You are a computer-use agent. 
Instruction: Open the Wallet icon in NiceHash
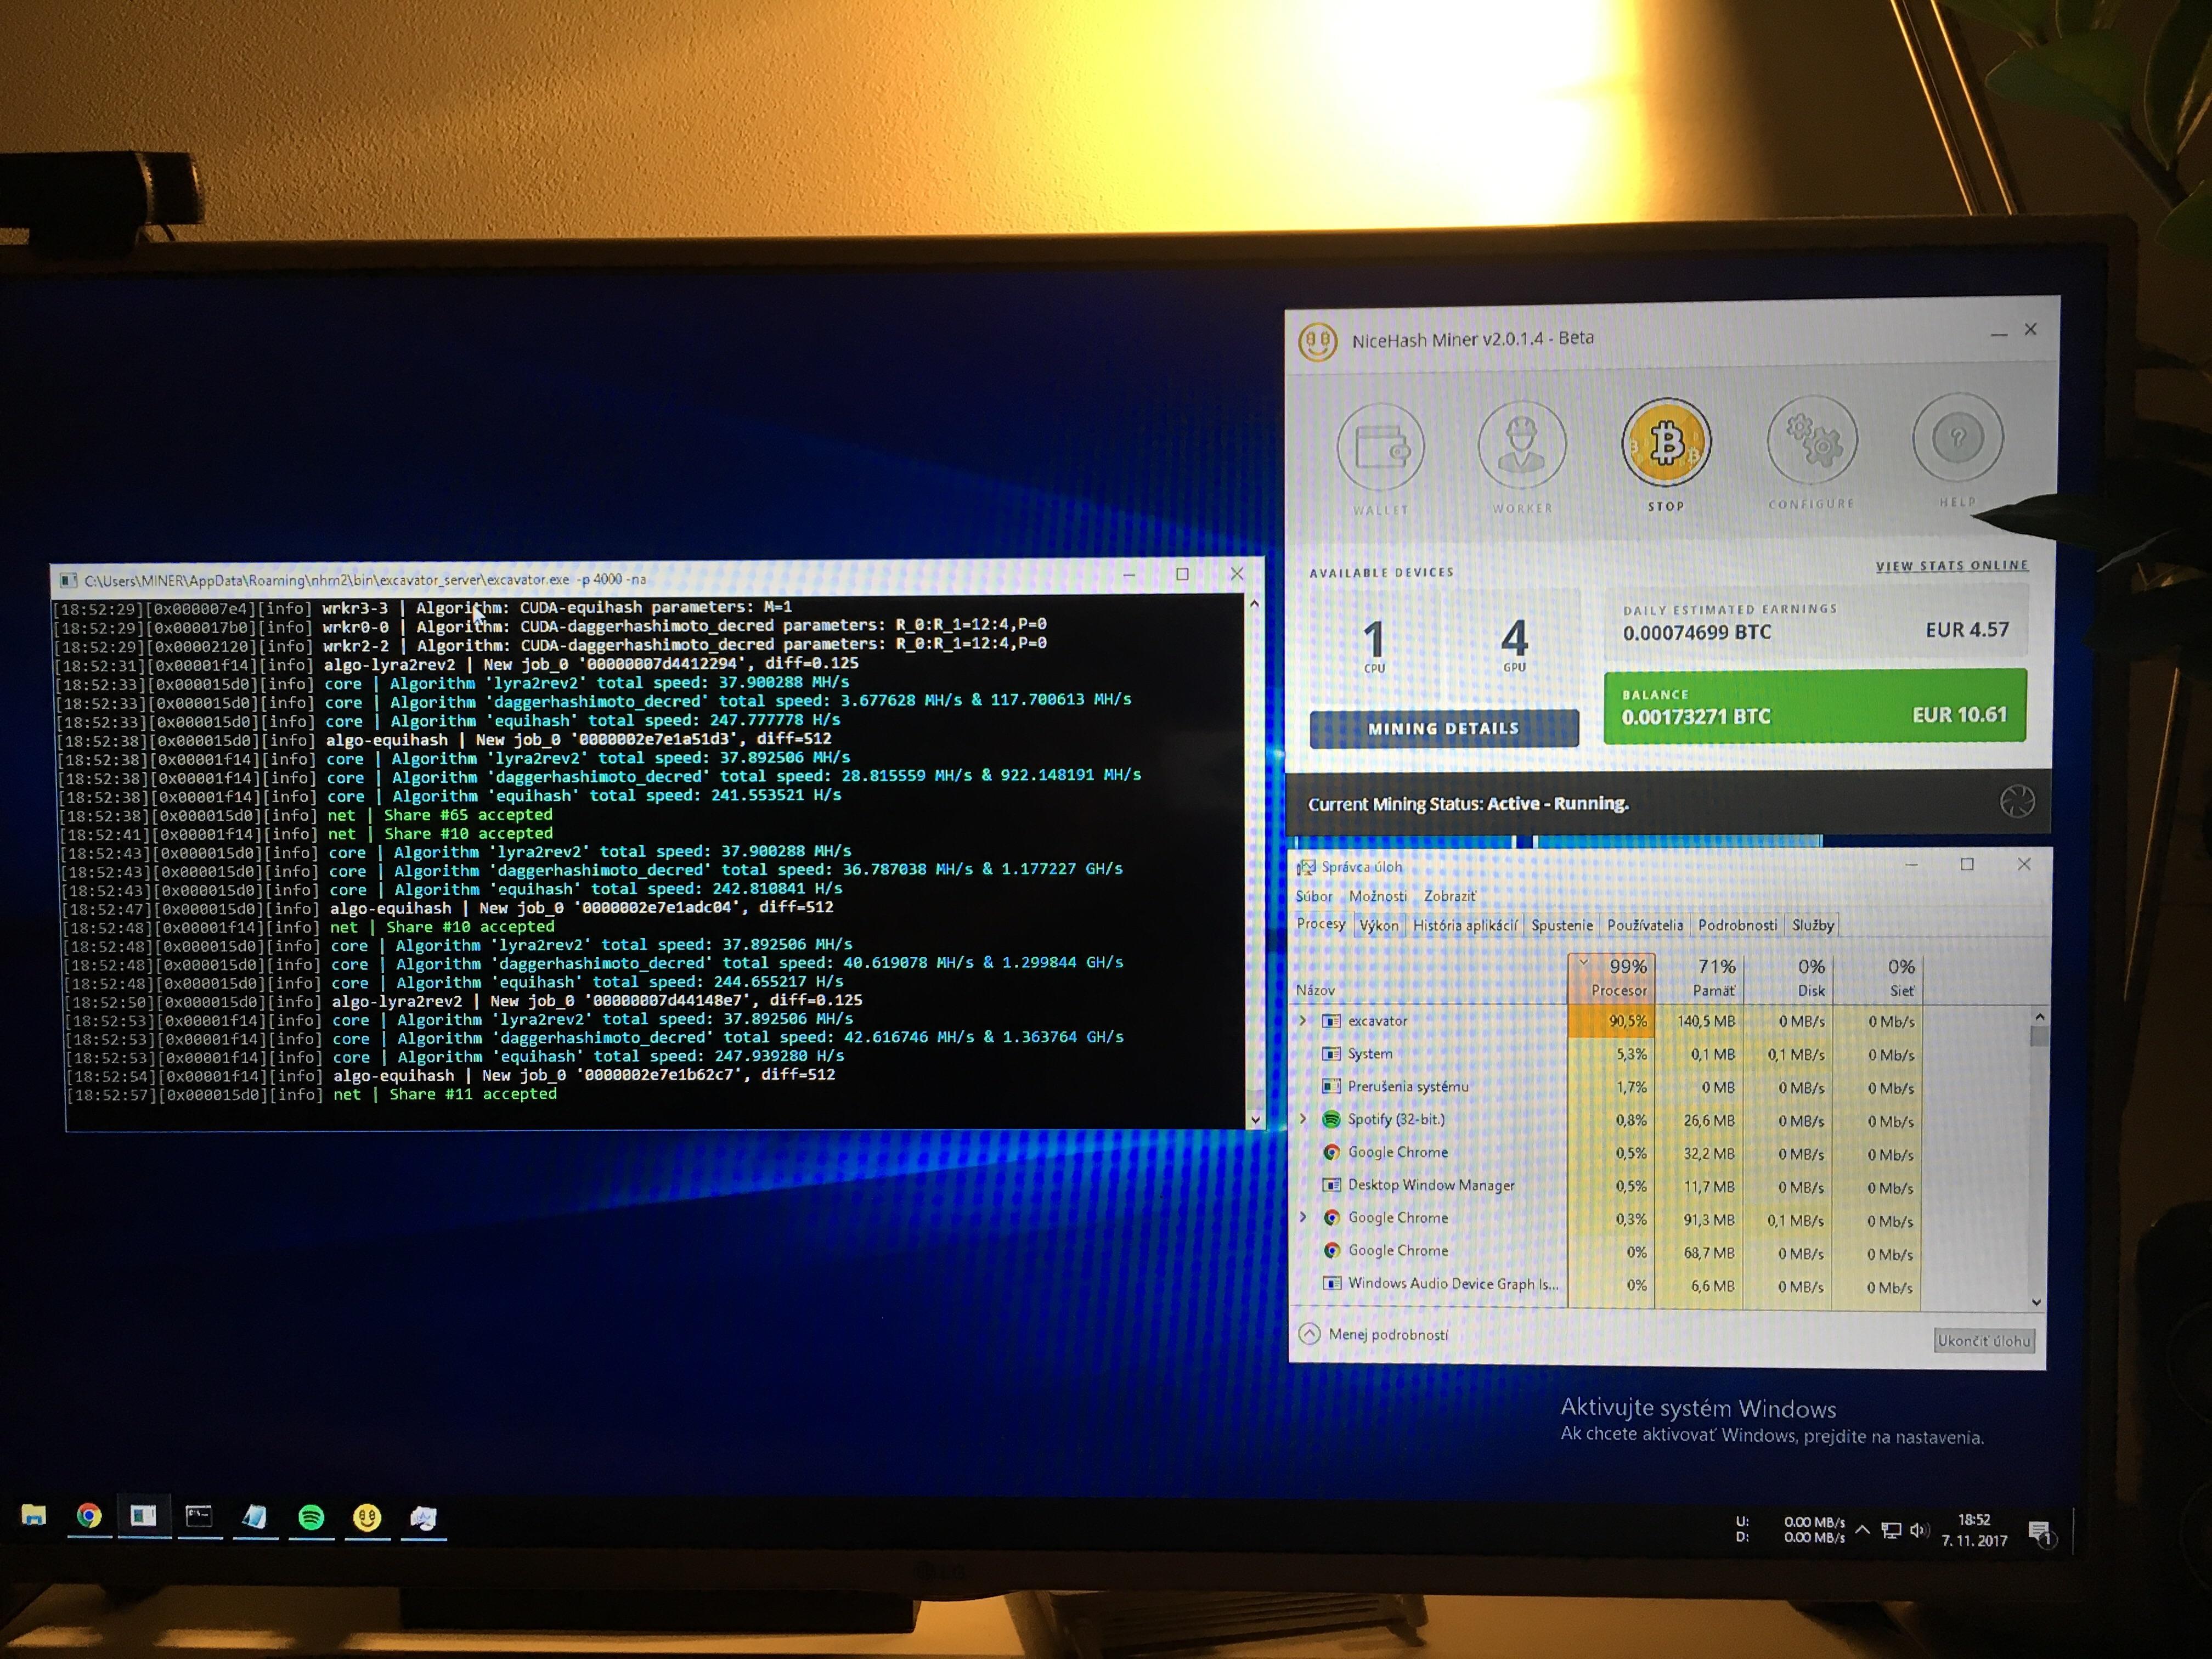[x=1381, y=447]
